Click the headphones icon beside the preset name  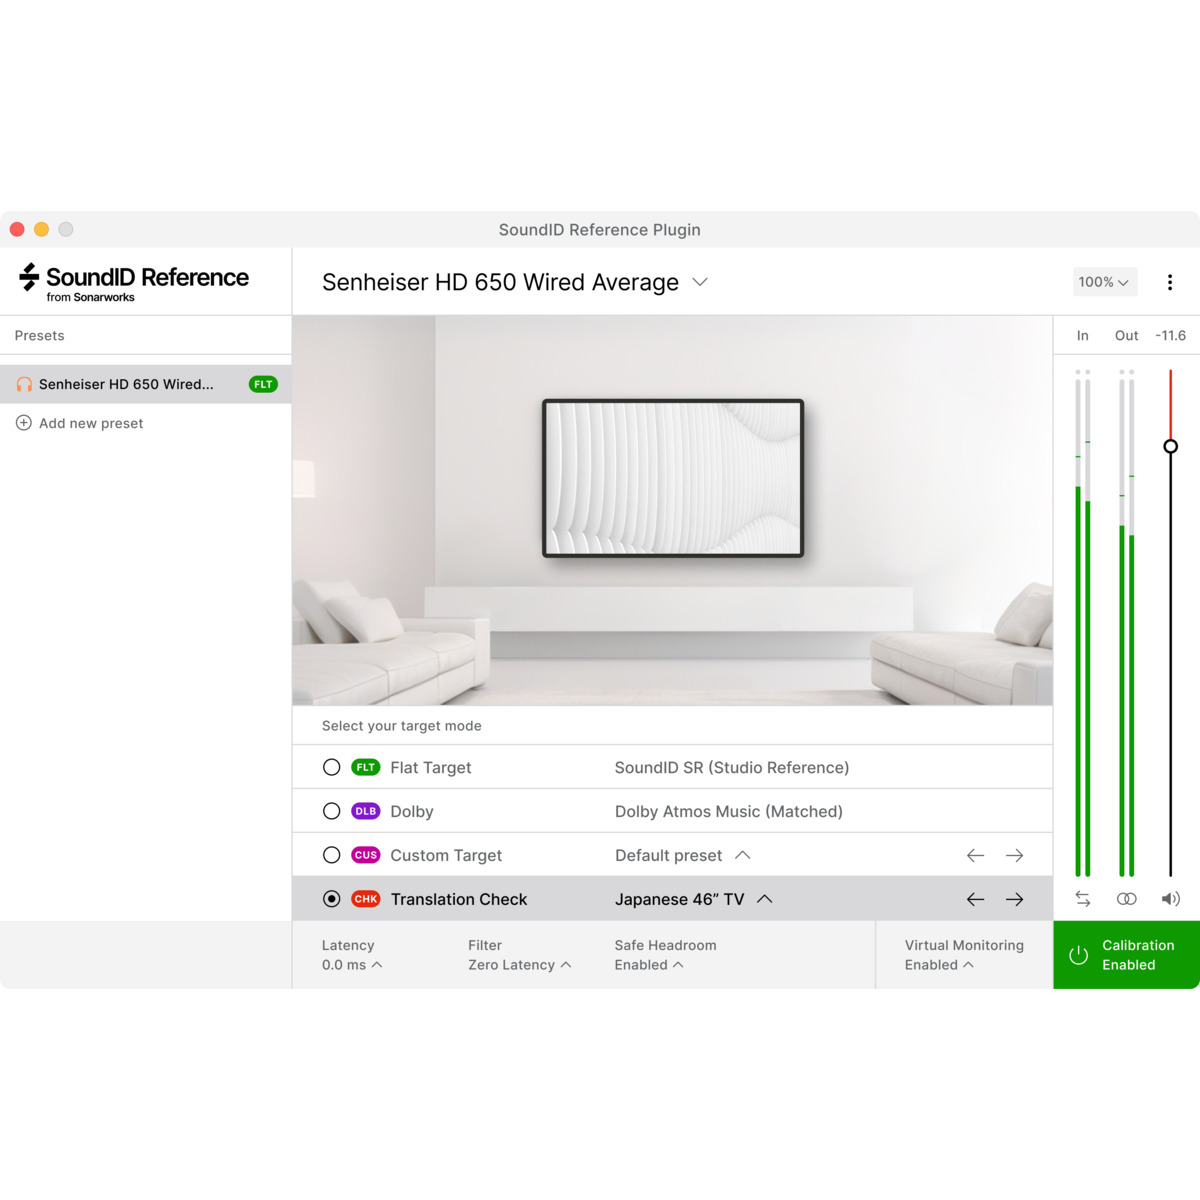click(x=25, y=383)
